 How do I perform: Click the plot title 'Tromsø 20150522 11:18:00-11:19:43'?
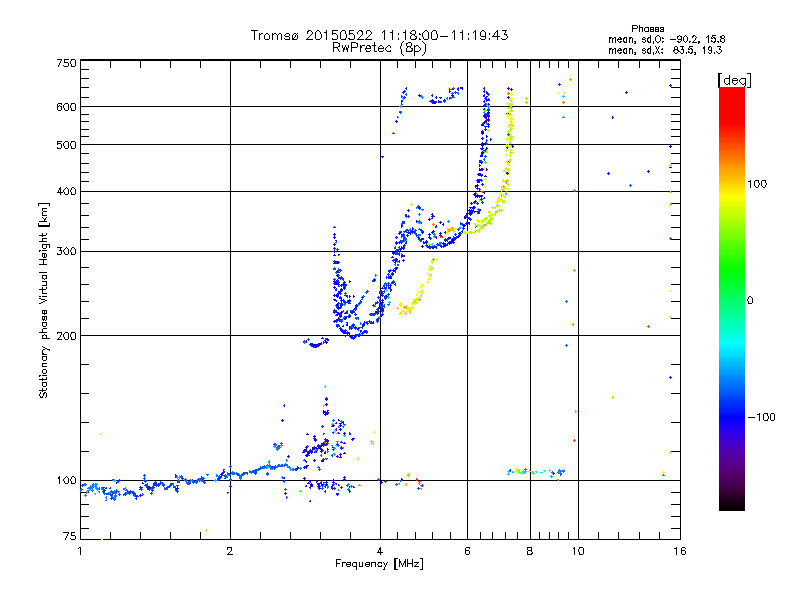pos(379,35)
